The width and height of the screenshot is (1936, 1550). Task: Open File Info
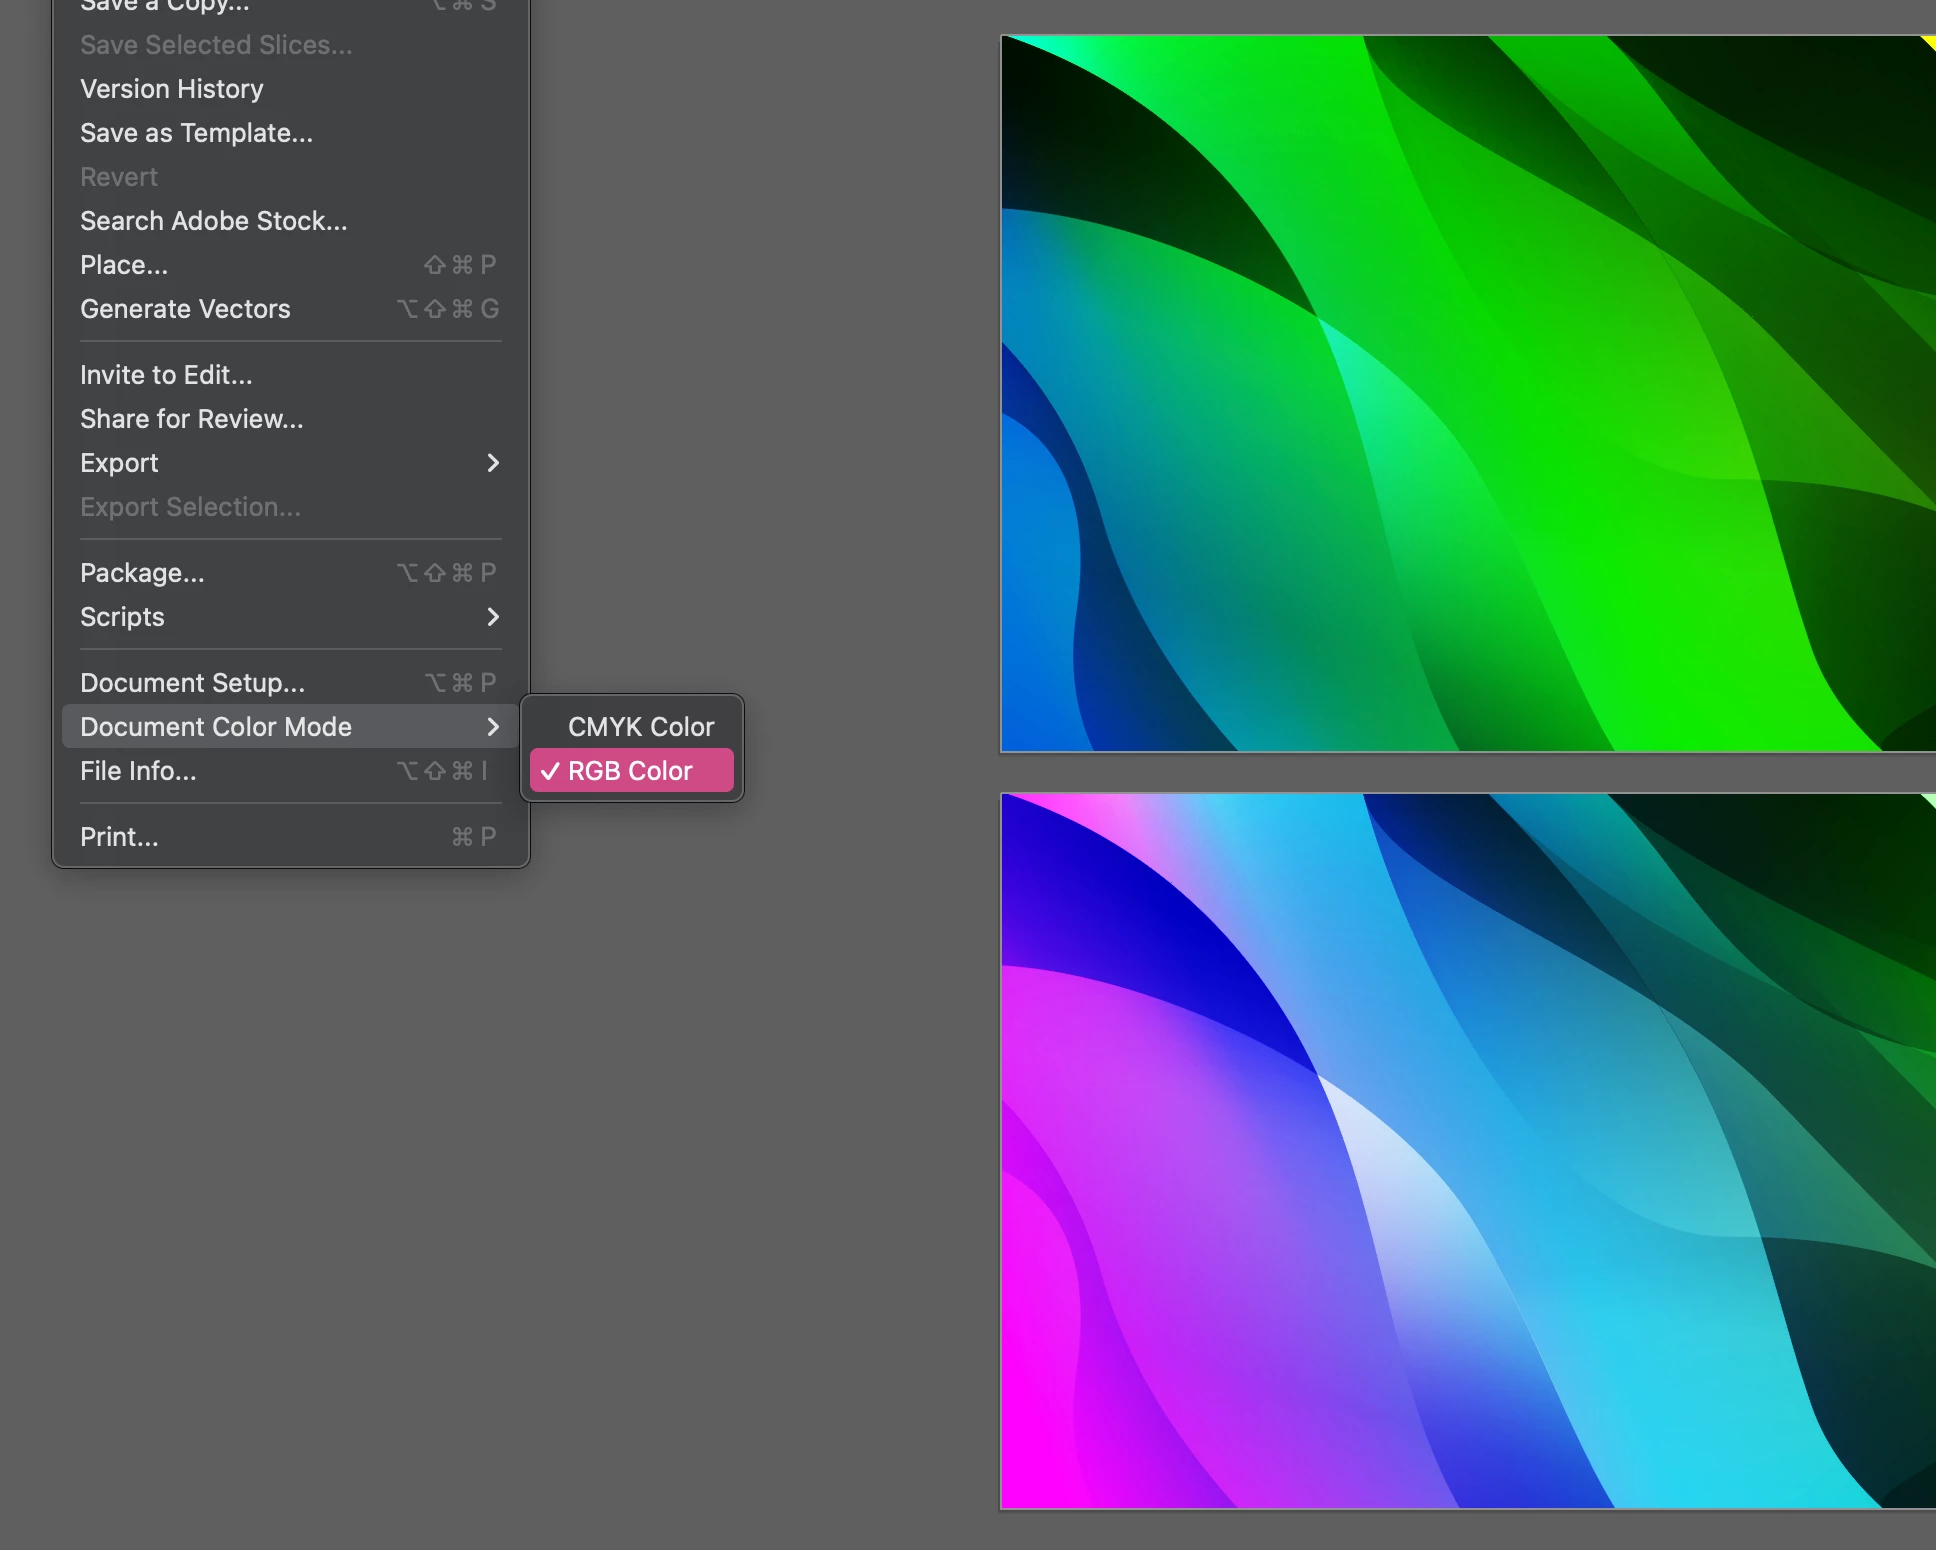click(138, 771)
